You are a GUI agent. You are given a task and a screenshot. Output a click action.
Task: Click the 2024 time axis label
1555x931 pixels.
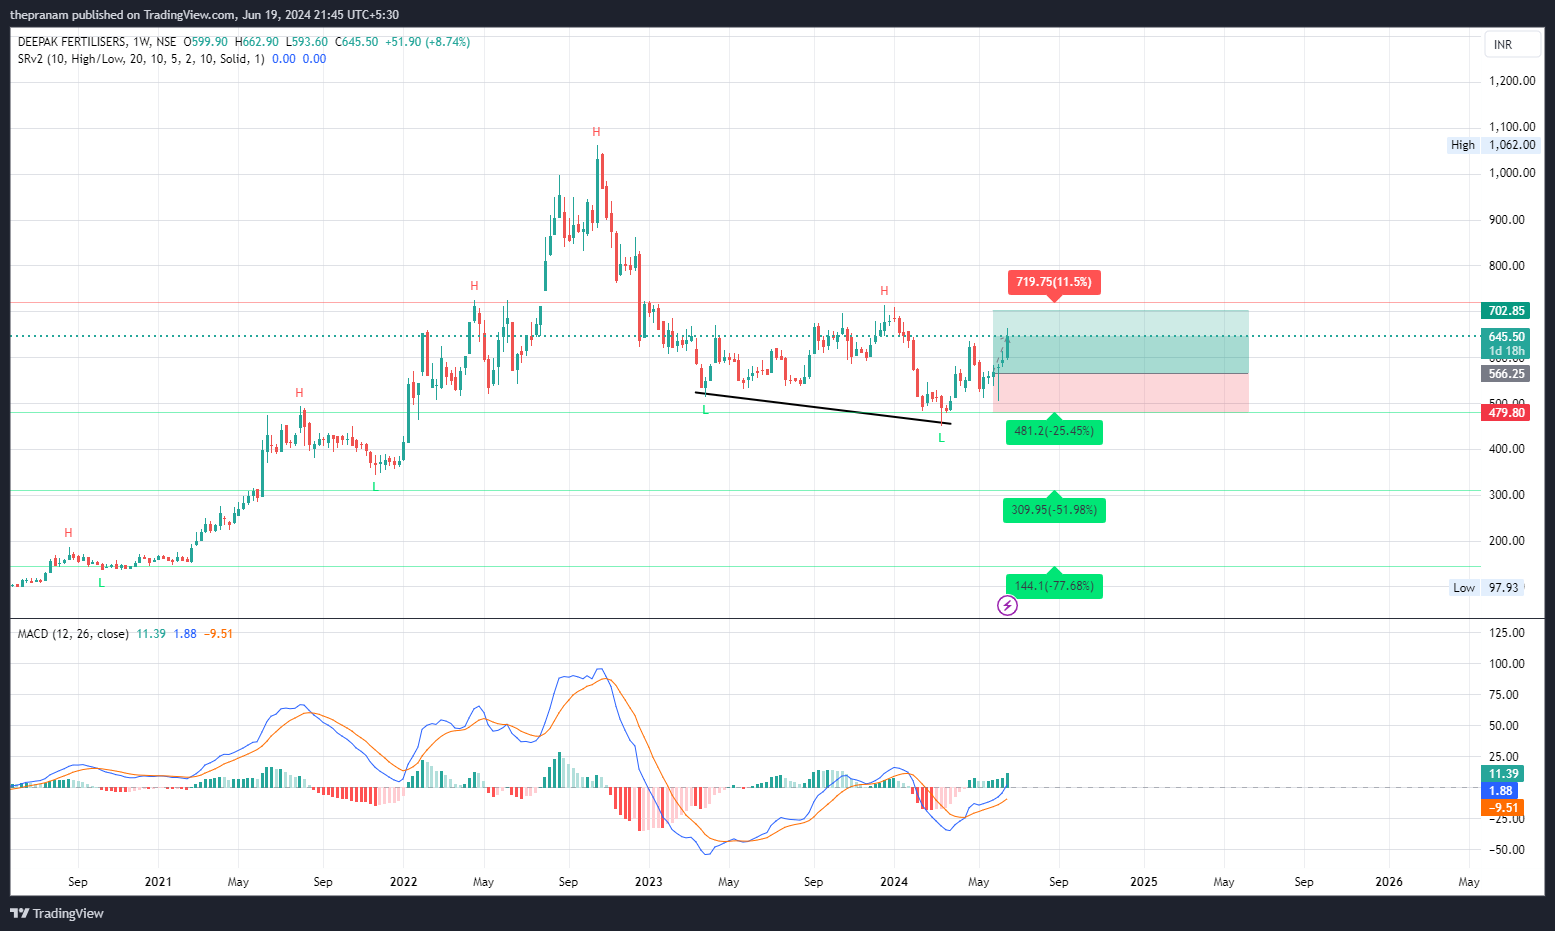(x=894, y=882)
